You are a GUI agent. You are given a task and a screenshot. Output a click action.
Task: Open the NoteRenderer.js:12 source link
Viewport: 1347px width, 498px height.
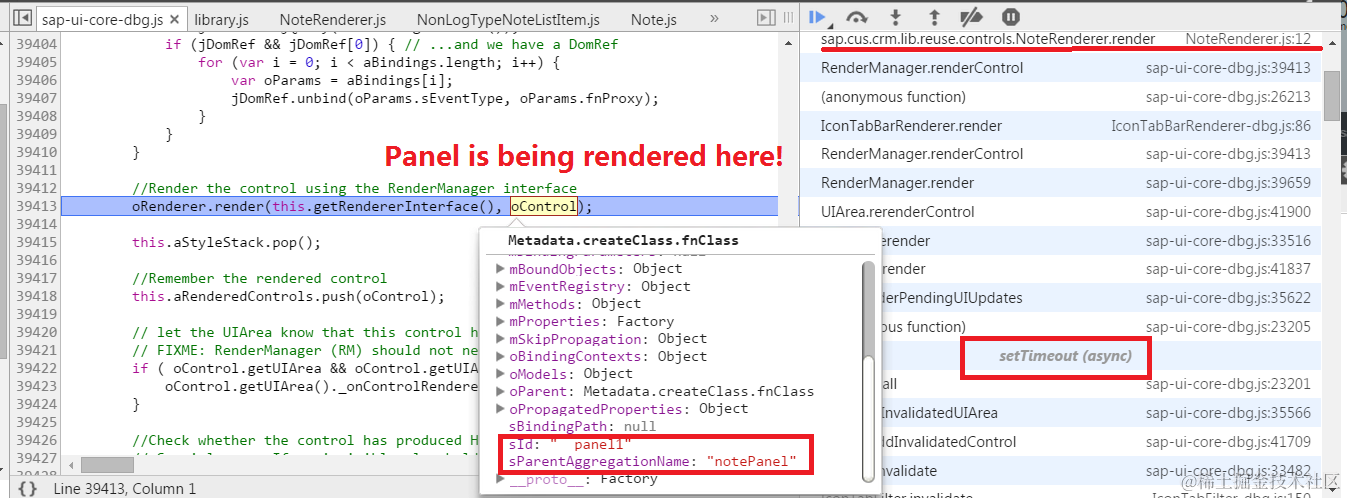pos(1248,39)
